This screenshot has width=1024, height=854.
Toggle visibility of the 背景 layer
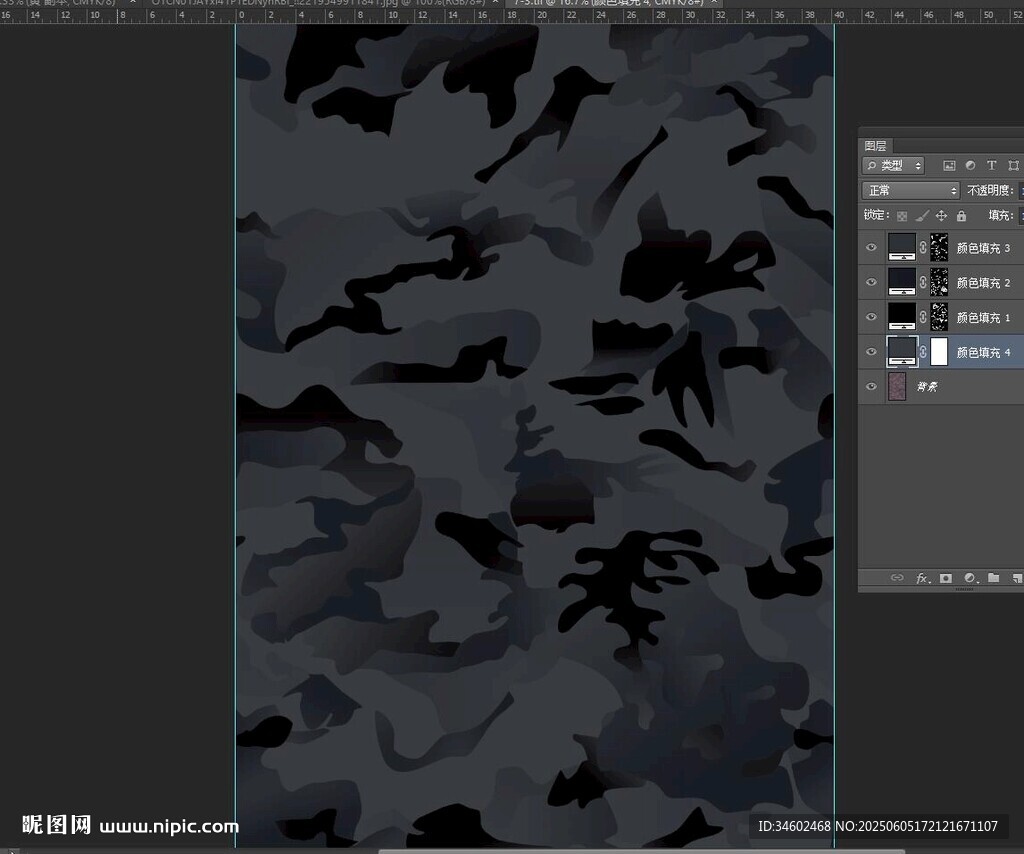871,386
